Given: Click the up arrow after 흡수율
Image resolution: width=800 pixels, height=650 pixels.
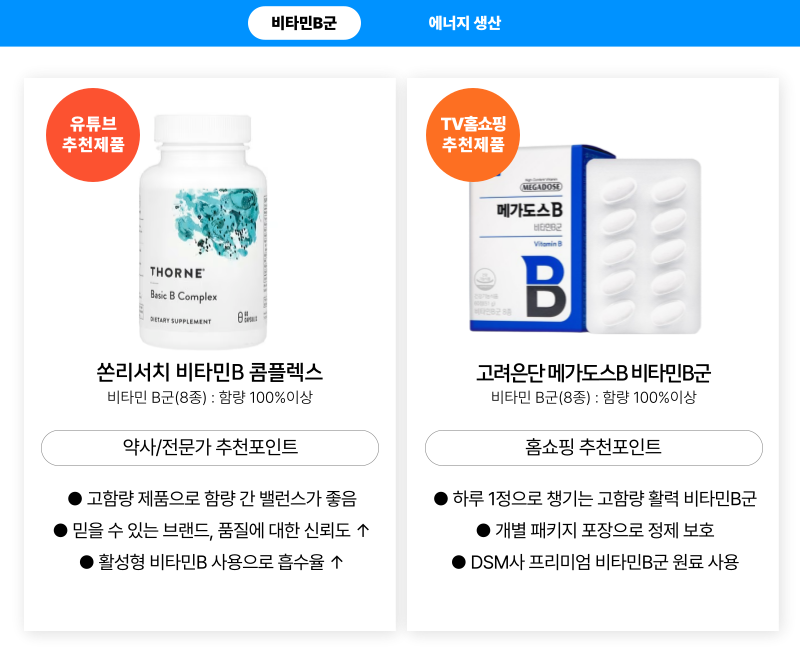Looking at the screenshot, I should point(336,562).
